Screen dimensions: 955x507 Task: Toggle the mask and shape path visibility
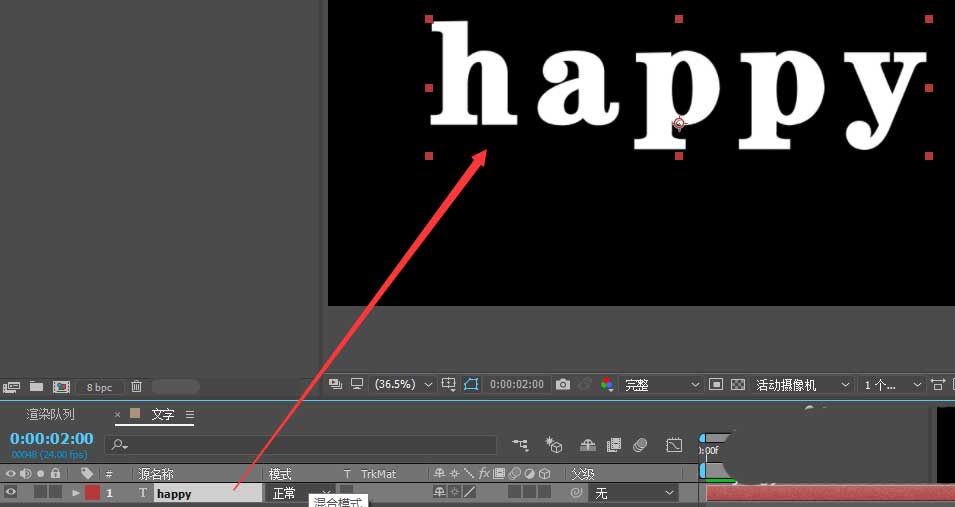[471, 384]
